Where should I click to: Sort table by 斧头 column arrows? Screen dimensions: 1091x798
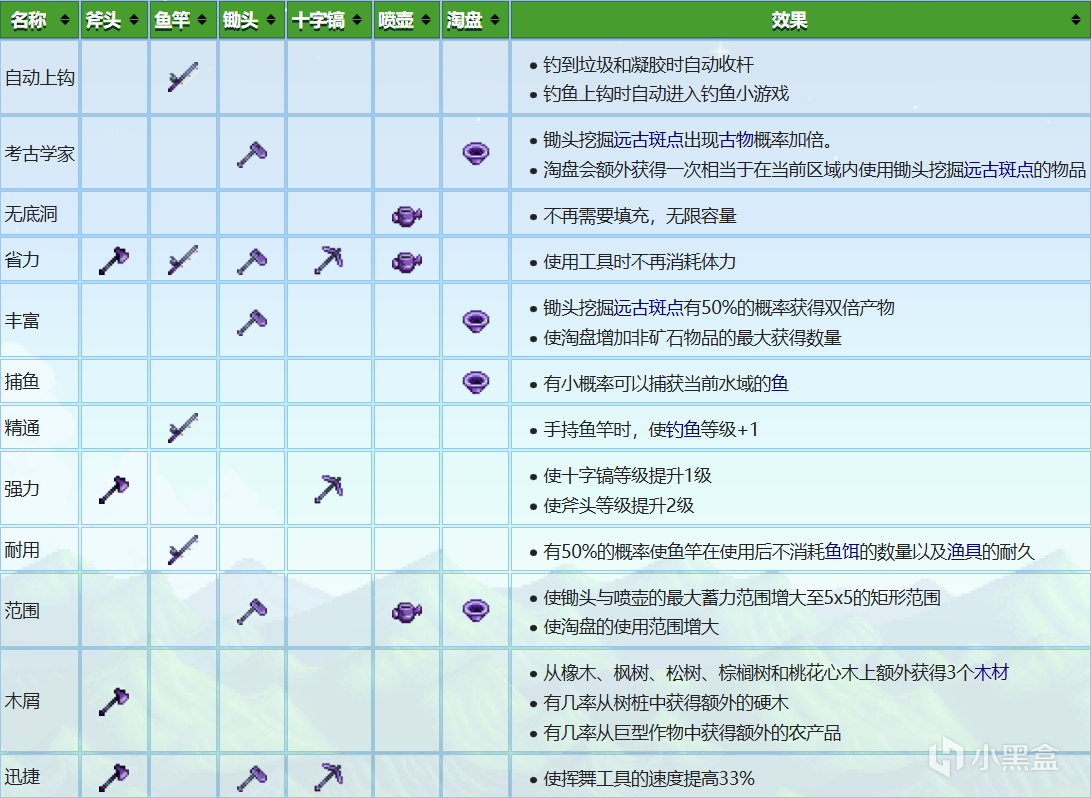[x=134, y=20]
